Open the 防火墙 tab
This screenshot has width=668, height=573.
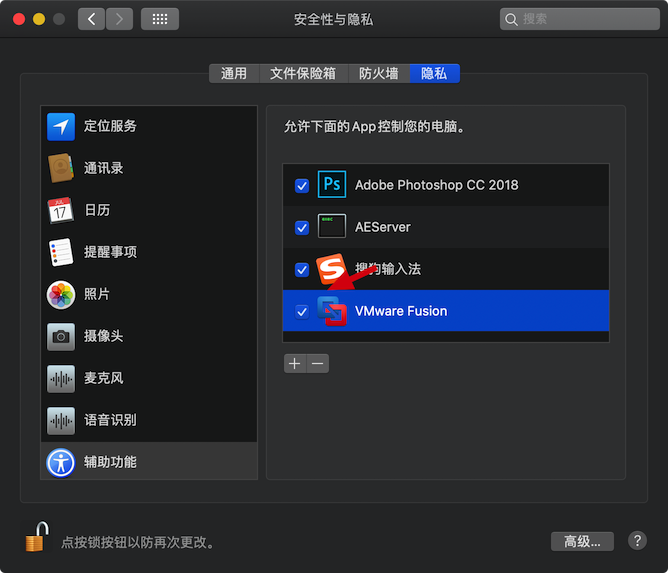click(x=379, y=74)
